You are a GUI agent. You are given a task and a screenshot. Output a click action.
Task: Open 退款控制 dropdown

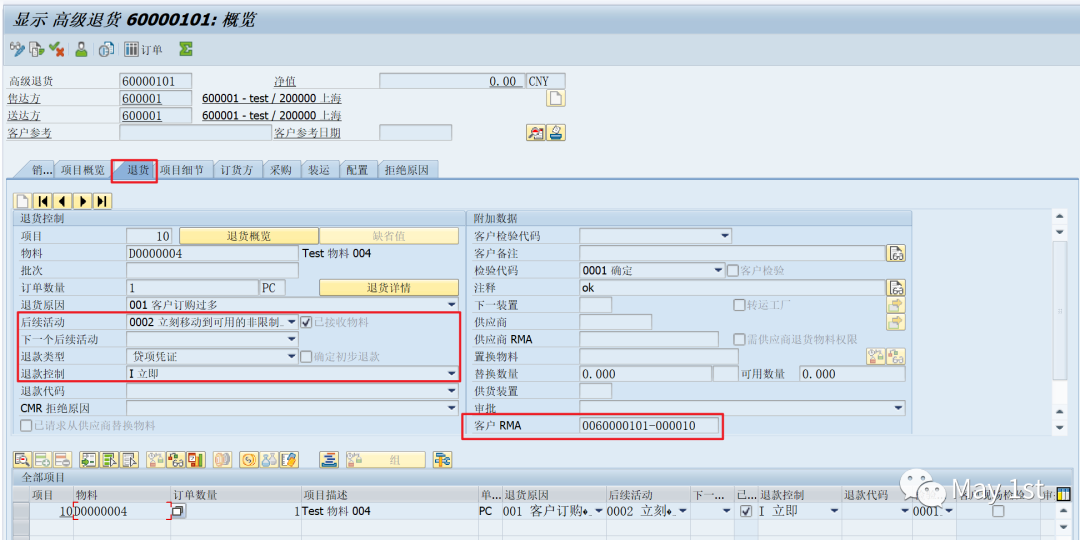point(452,374)
